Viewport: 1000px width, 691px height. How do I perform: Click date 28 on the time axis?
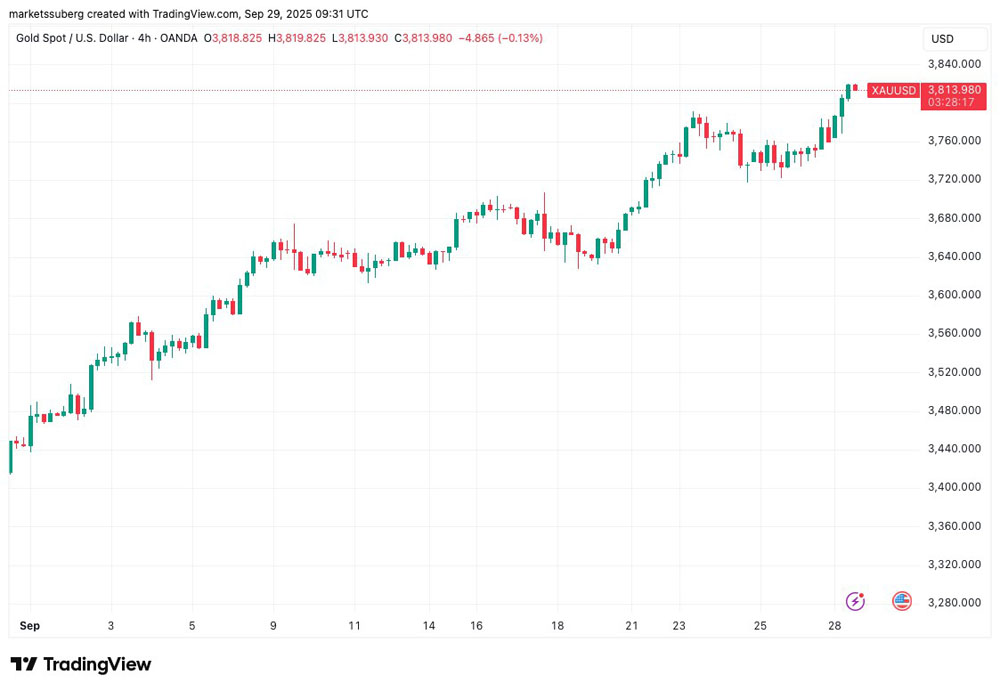(833, 626)
